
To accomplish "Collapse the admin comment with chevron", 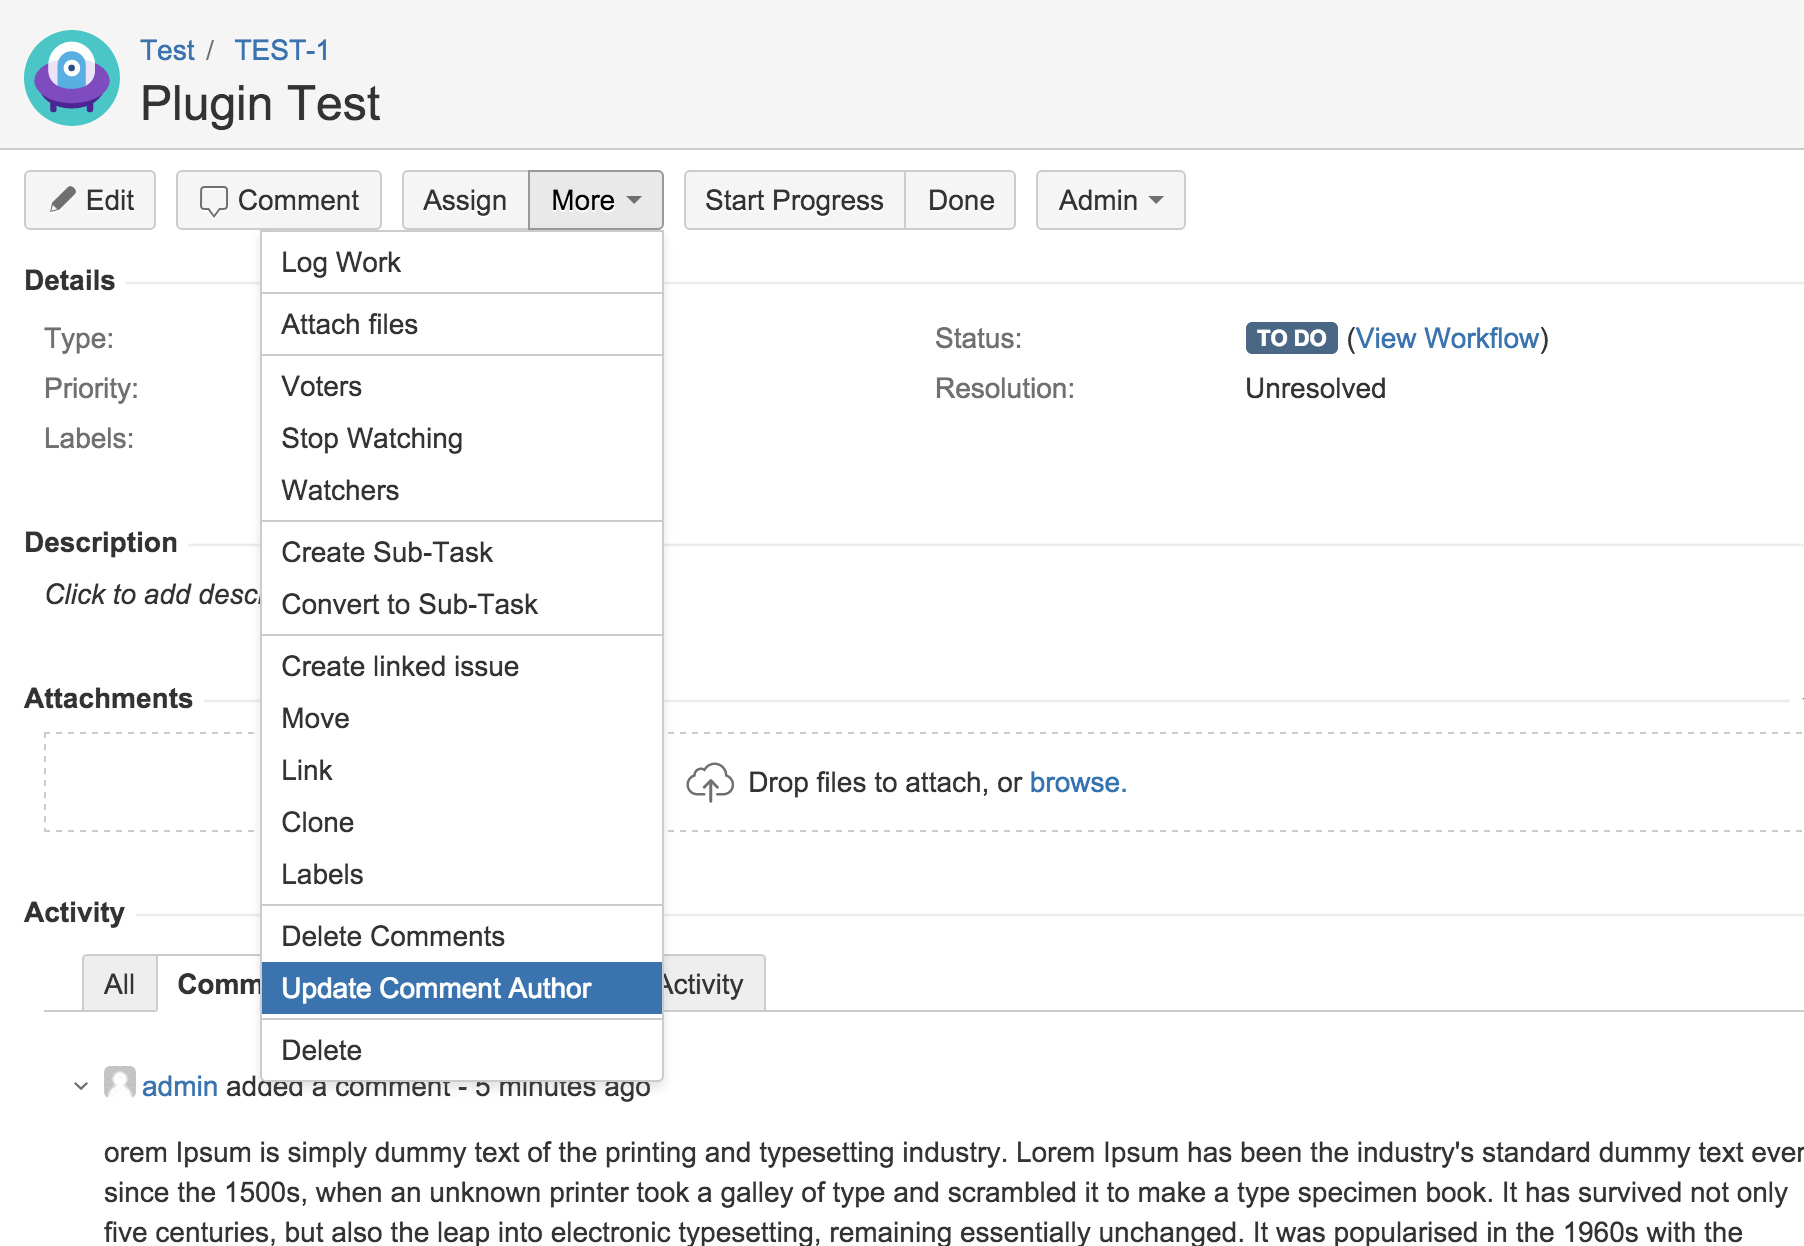I will coord(81,1086).
